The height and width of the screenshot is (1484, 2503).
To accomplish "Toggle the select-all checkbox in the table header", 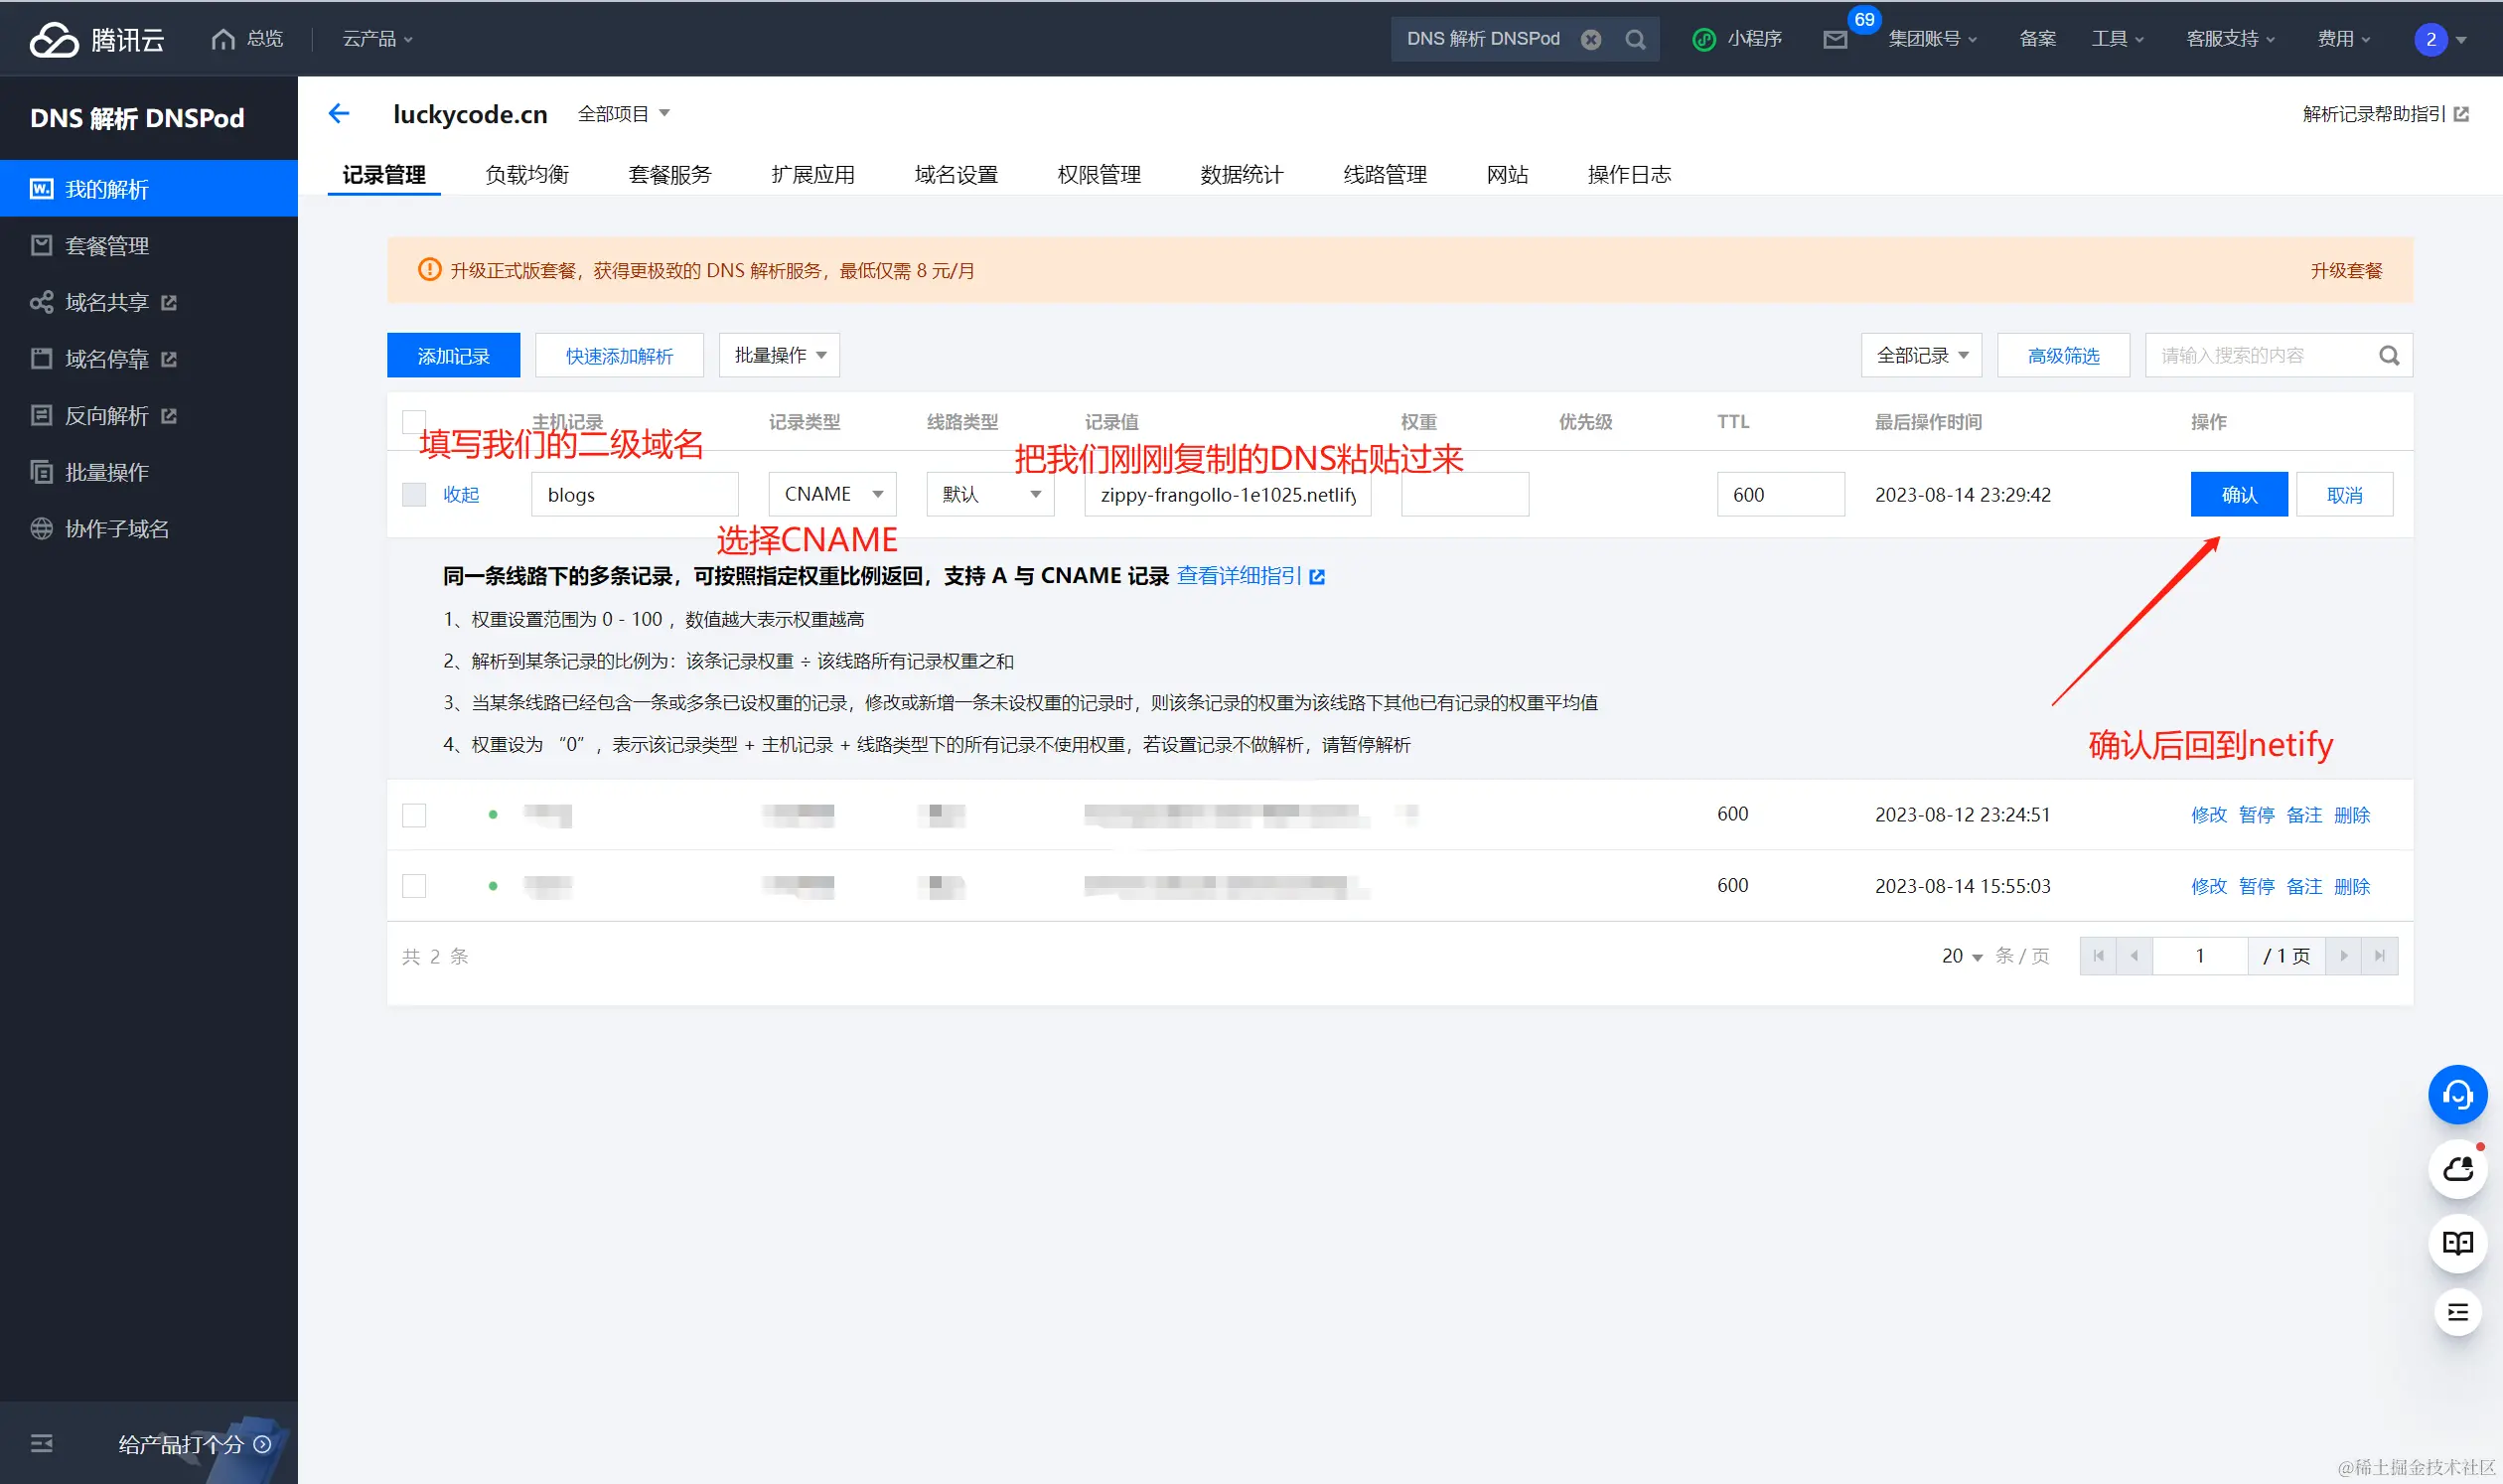I will [414, 422].
